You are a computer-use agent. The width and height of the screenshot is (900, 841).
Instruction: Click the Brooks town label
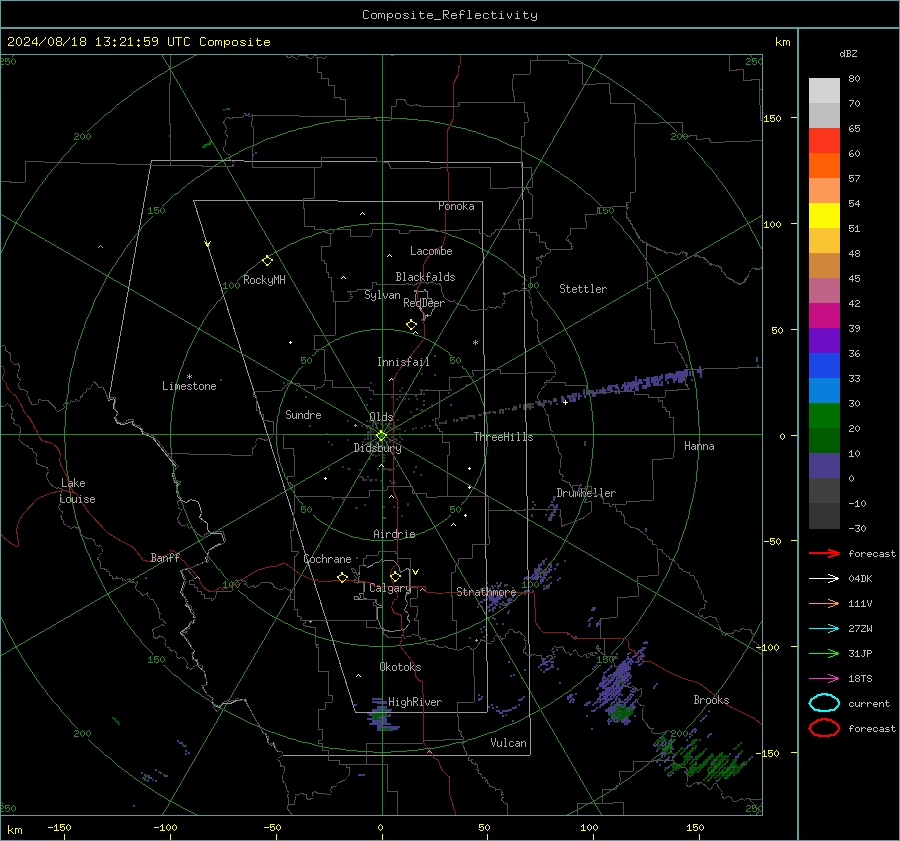click(711, 700)
